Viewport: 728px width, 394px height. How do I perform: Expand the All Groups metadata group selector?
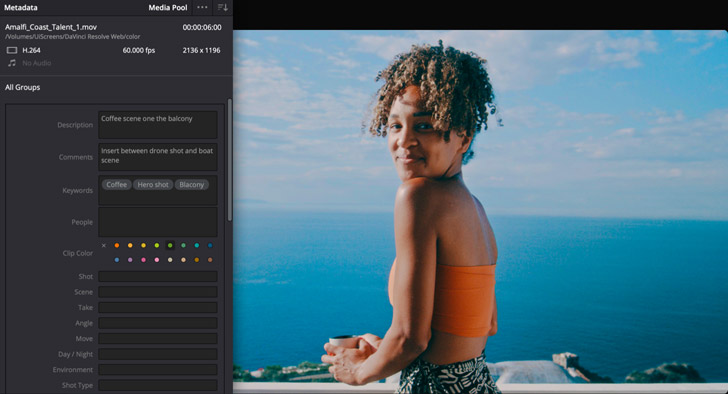[22, 87]
